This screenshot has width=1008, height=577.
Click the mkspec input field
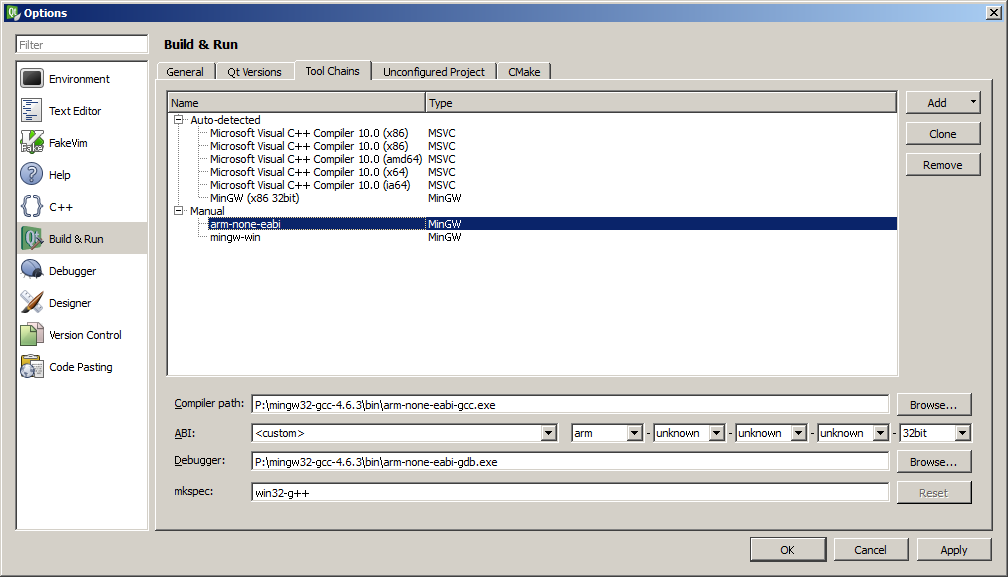tap(570, 493)
